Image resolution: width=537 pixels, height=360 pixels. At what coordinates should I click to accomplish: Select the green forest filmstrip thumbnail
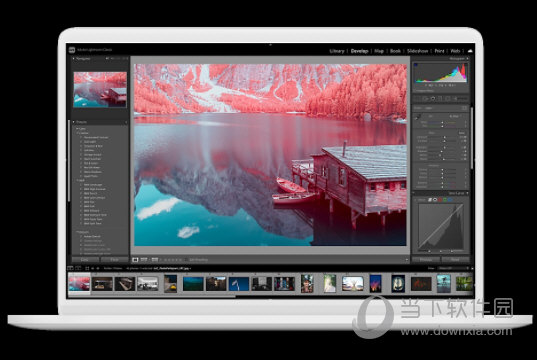point(464,284)
